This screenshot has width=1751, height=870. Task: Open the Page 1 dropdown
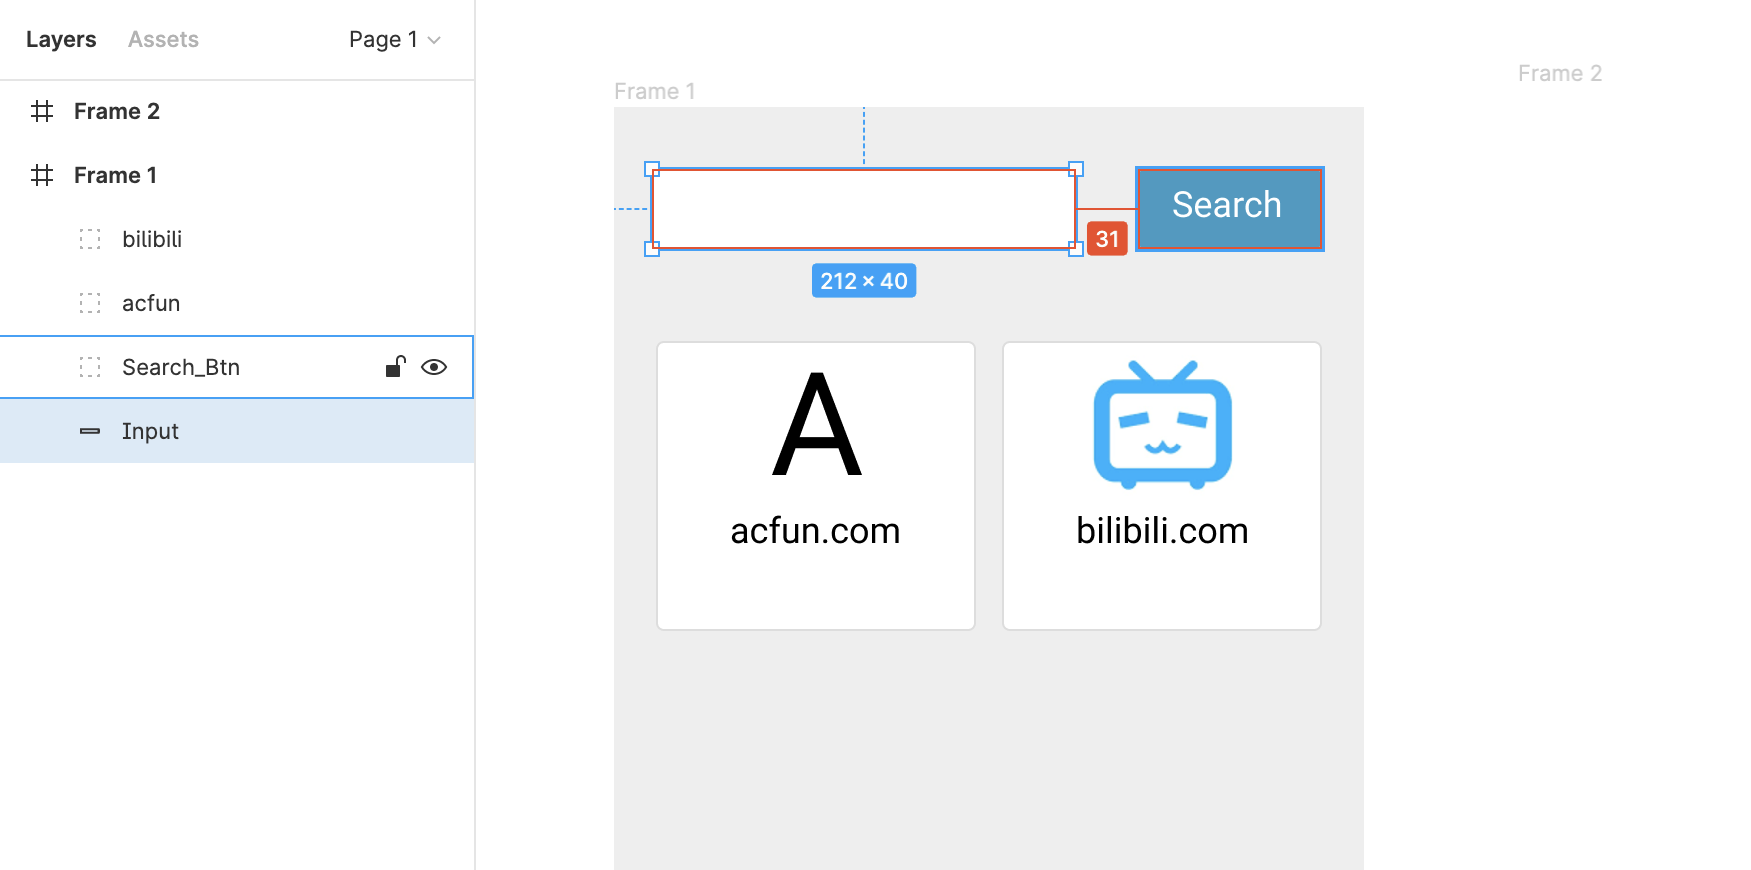click(x=395, y=40)
